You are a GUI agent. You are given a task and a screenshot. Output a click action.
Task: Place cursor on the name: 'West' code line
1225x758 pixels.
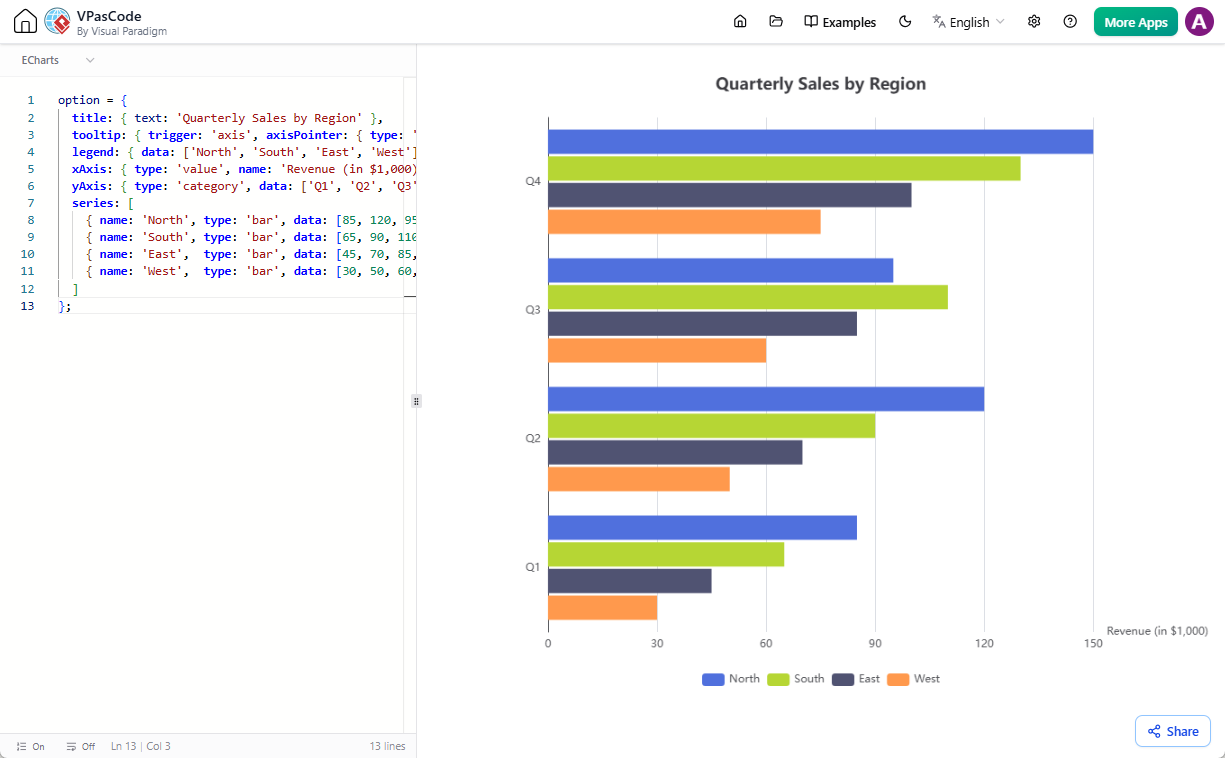(x=251, y=270)
